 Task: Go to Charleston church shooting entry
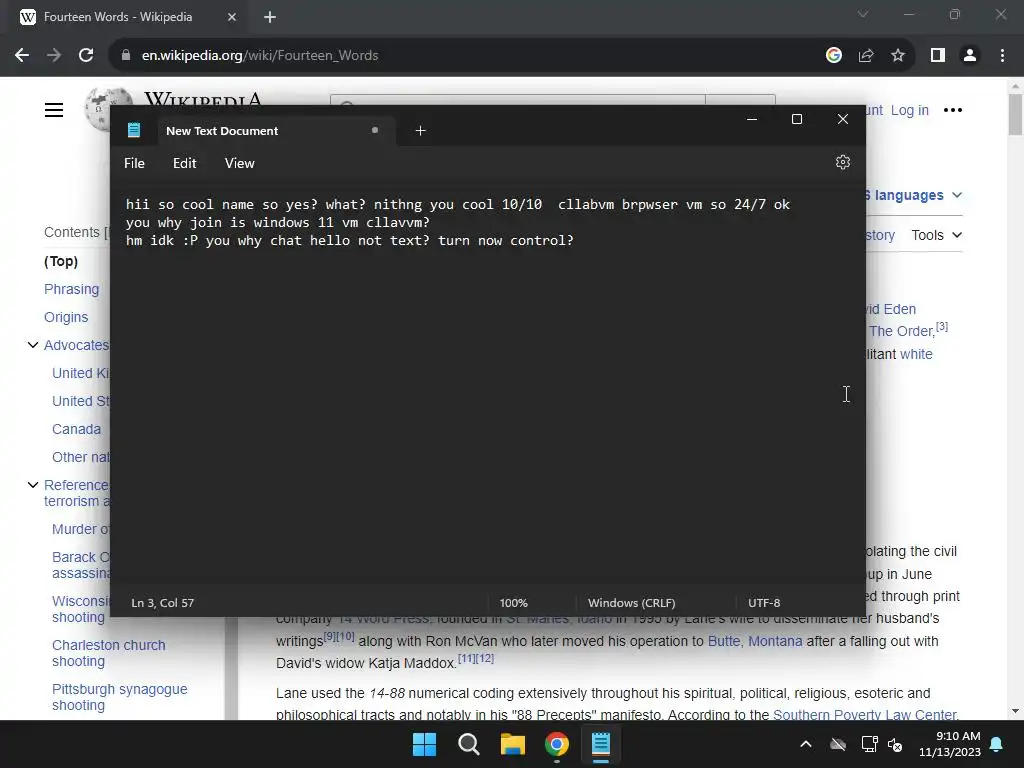(108, 653)
